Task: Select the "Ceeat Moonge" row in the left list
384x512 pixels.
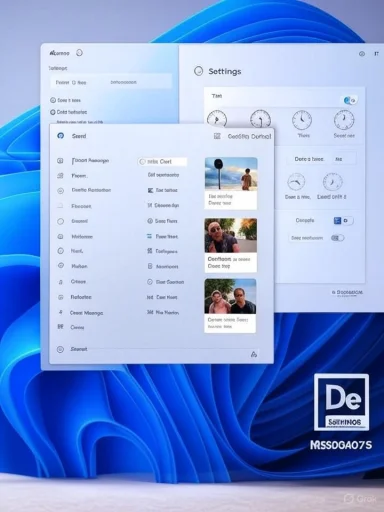Action: click(80, 313)
